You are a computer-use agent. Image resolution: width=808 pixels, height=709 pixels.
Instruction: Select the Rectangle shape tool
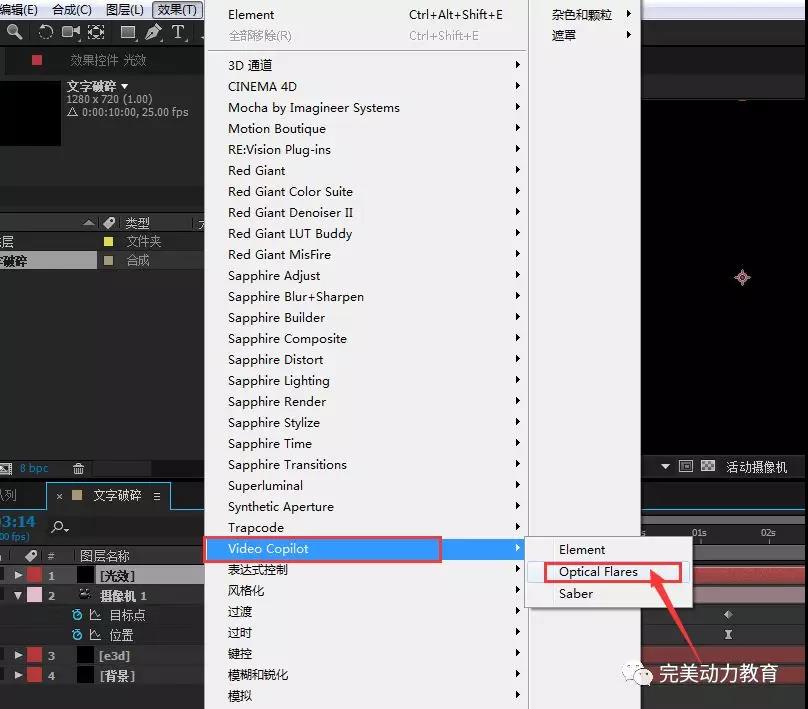point(128,32)
